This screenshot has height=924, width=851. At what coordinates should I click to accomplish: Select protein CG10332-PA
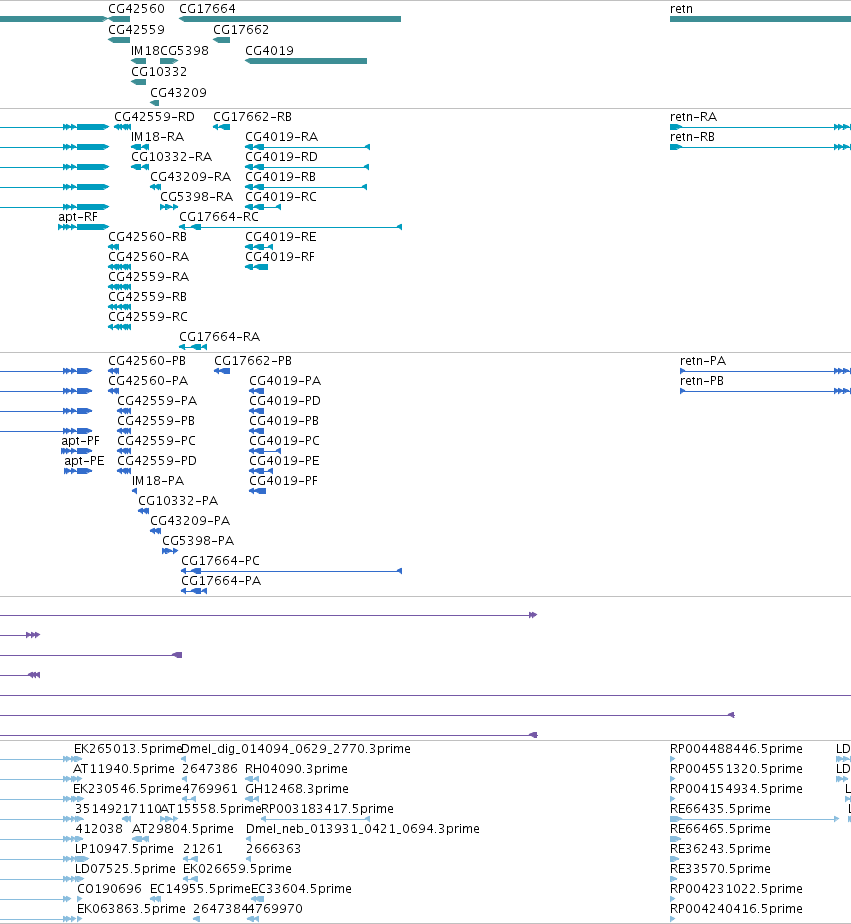pos(178,501)
